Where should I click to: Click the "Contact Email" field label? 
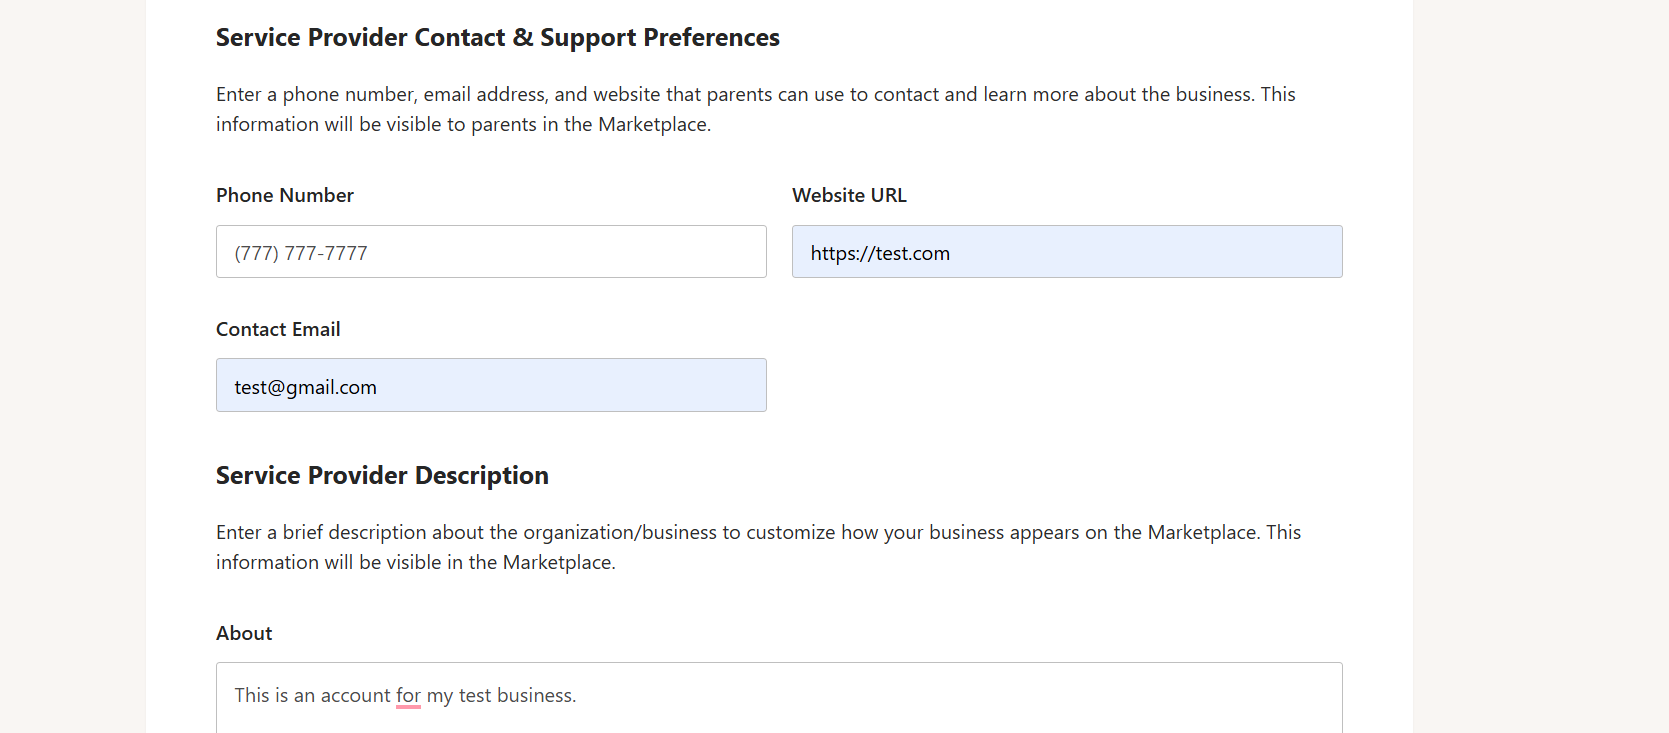[278, 329]
